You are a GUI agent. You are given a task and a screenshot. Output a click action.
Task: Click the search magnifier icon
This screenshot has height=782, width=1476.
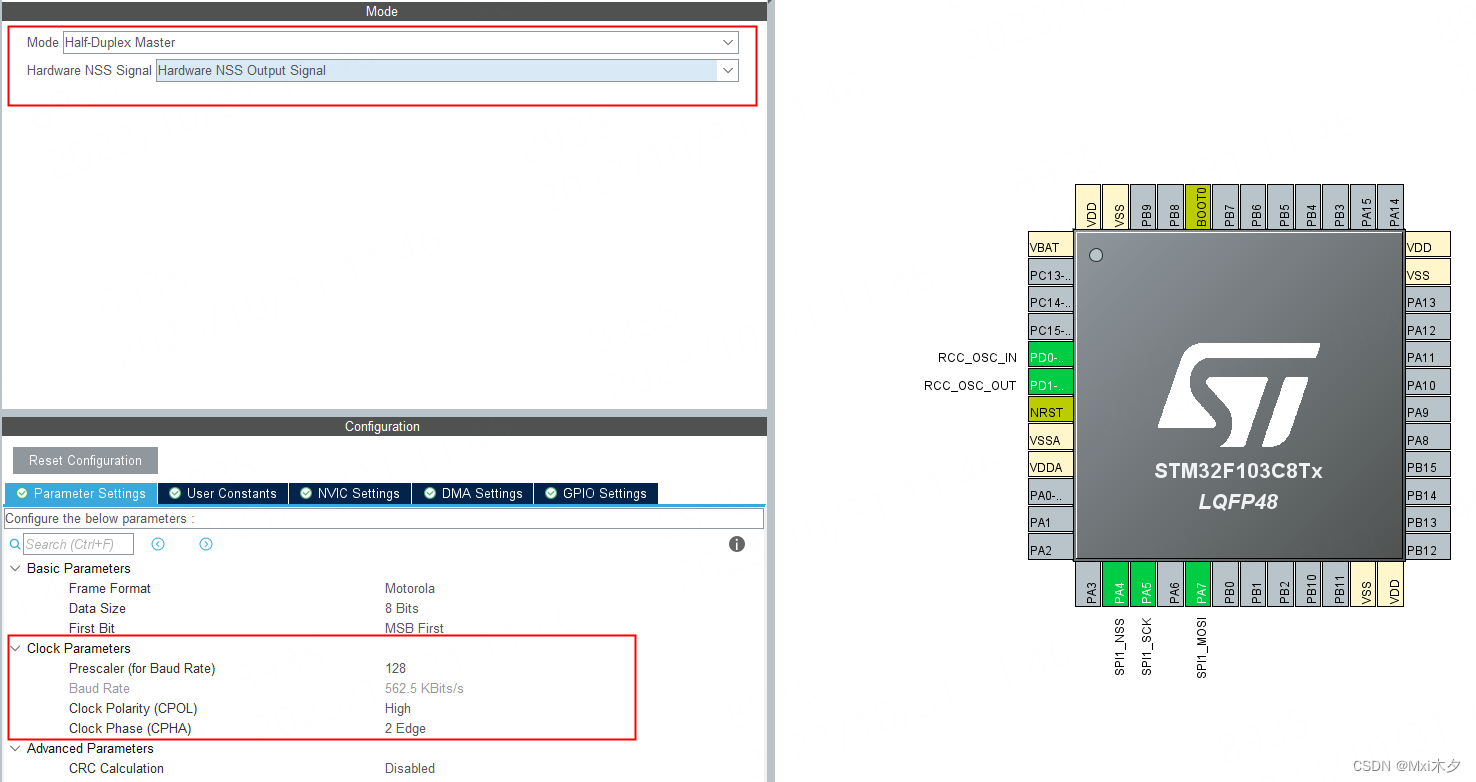tap(15, 544)
